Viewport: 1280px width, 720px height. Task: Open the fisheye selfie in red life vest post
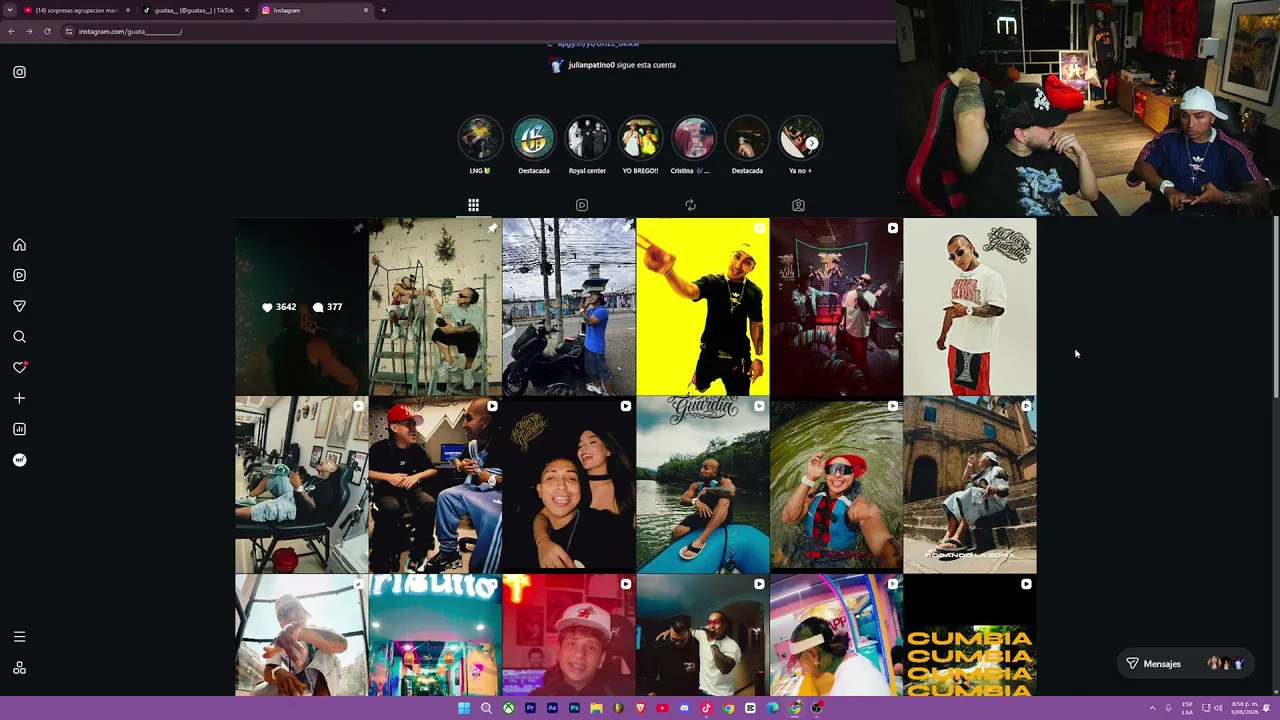(836, 485)
